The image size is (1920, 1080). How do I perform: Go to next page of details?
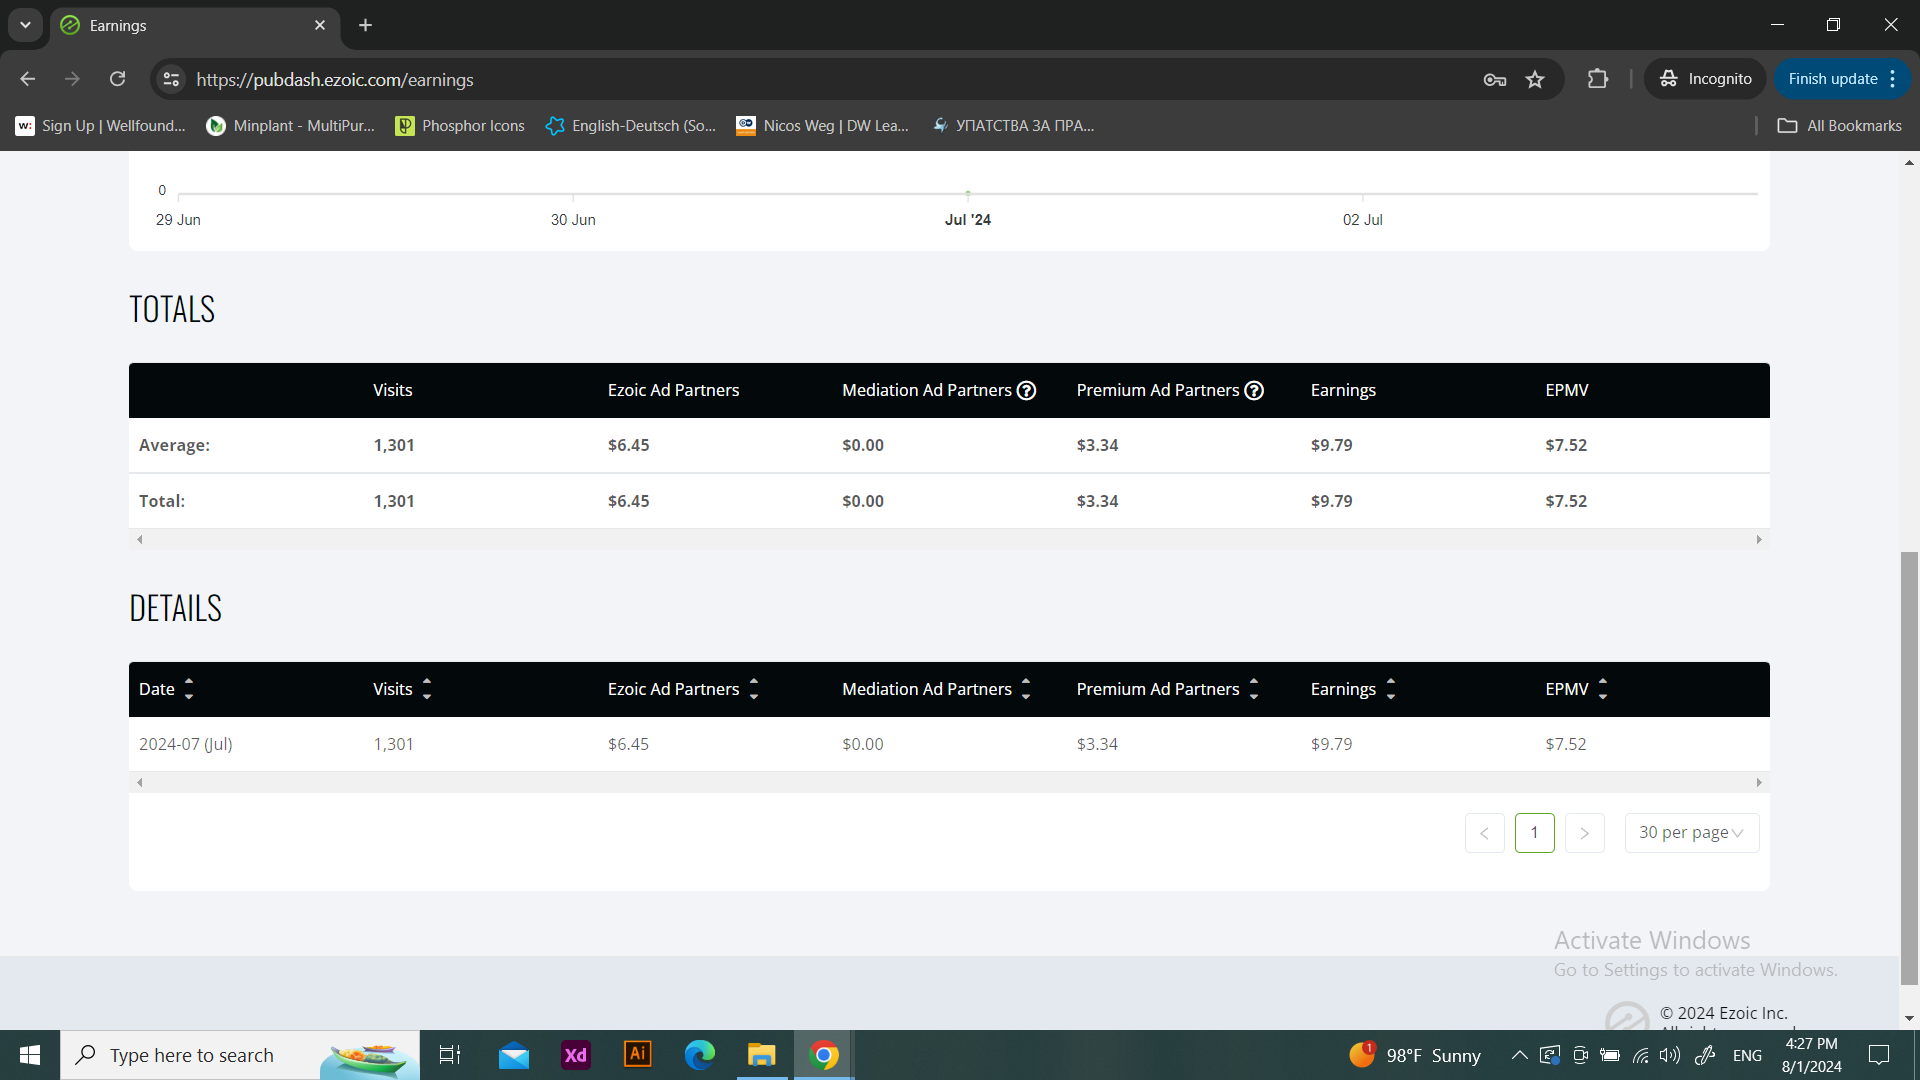pos(1585,833)
